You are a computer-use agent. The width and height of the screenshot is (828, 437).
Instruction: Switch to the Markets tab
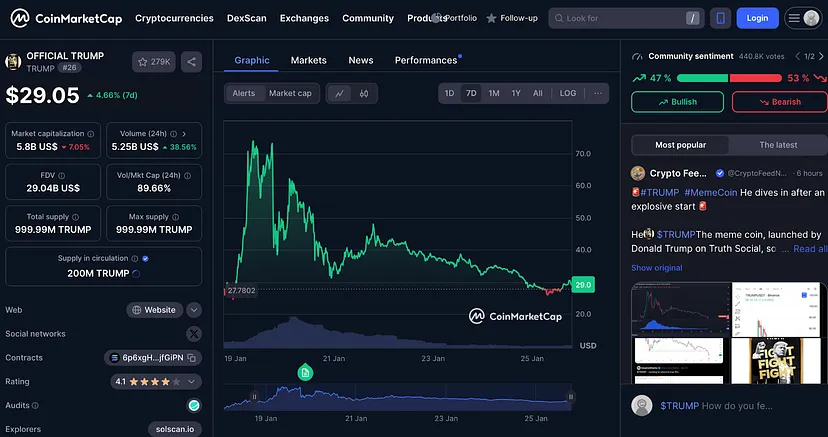(x=308, y=61)
